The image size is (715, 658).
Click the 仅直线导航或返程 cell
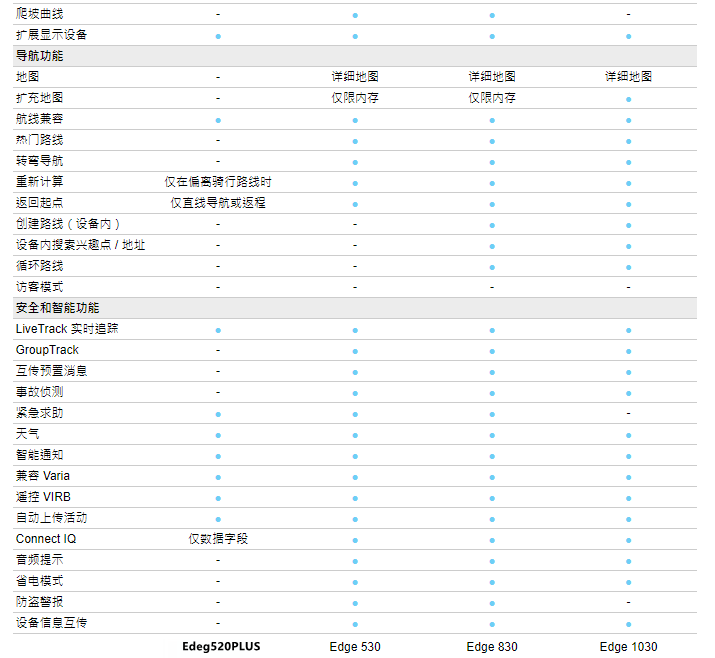tap(218, 203)
